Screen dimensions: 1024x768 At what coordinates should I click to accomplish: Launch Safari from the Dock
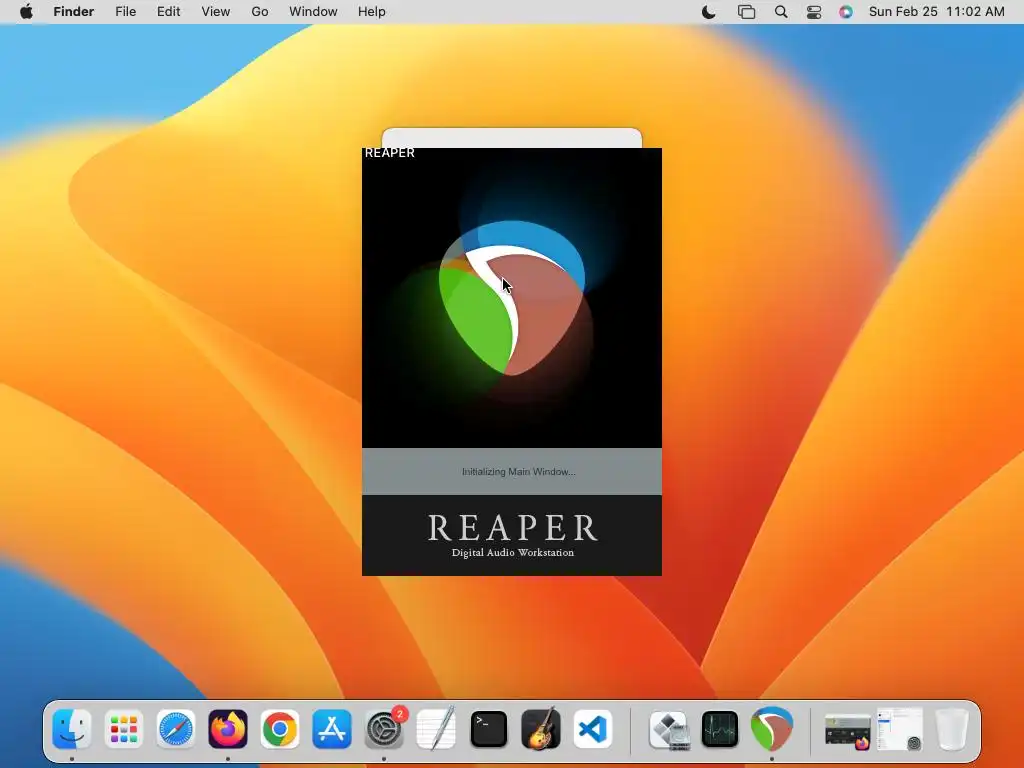pos(176,729)
